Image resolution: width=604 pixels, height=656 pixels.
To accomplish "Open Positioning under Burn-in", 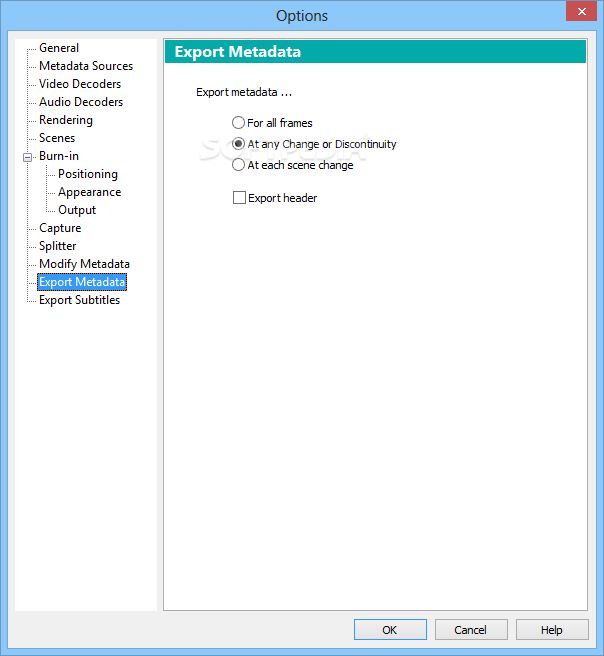I will pyautogui.click(x=88, y=174).
